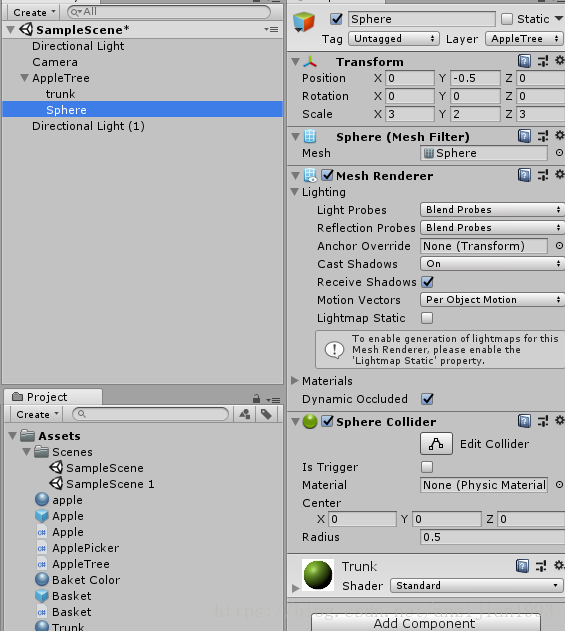The width and height of the screenshot is (565, 631).
Task: Open Mesh Renderer preset selector icon
Action: (x=543, y=175)
